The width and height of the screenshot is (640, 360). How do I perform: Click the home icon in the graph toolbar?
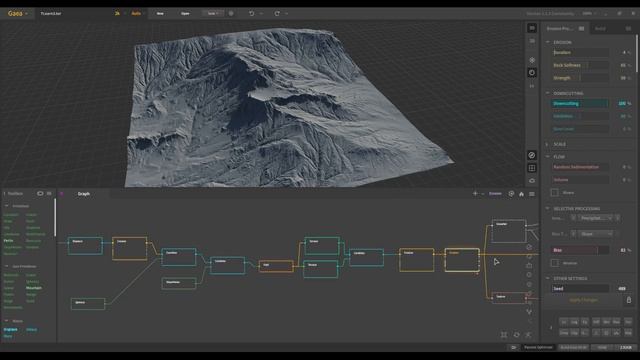(521, 194)
